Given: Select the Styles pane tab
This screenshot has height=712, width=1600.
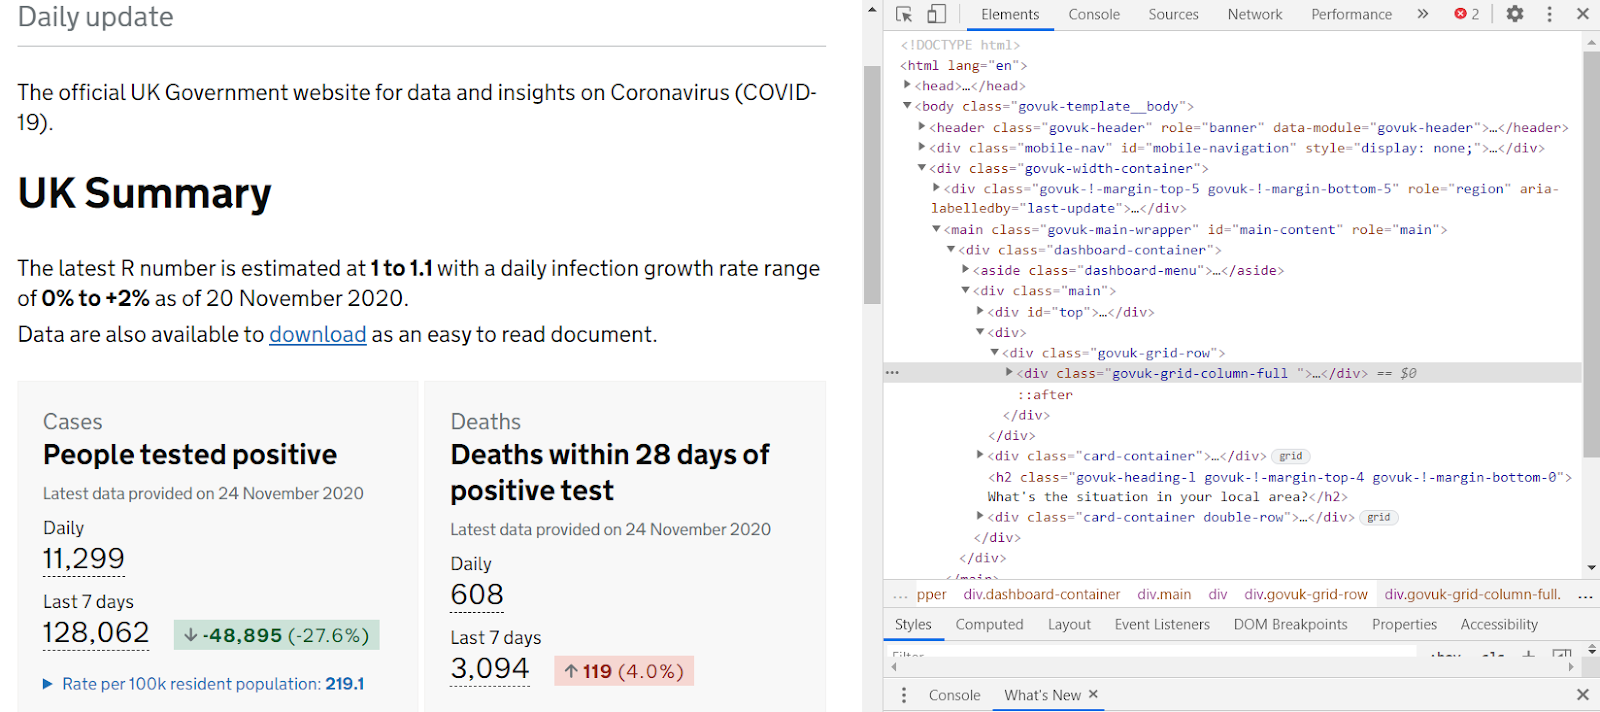Looking at the screenshot, I should (x=913, y=624).
